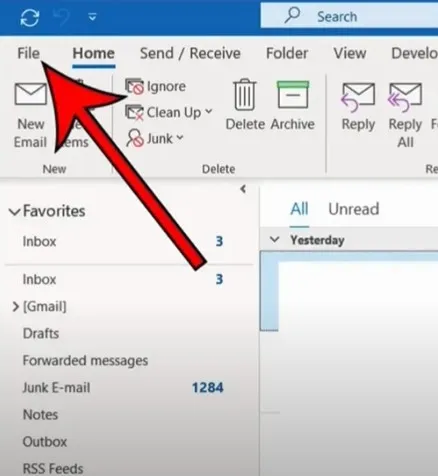Collapse the Yesterday message group

coord(274,239)
